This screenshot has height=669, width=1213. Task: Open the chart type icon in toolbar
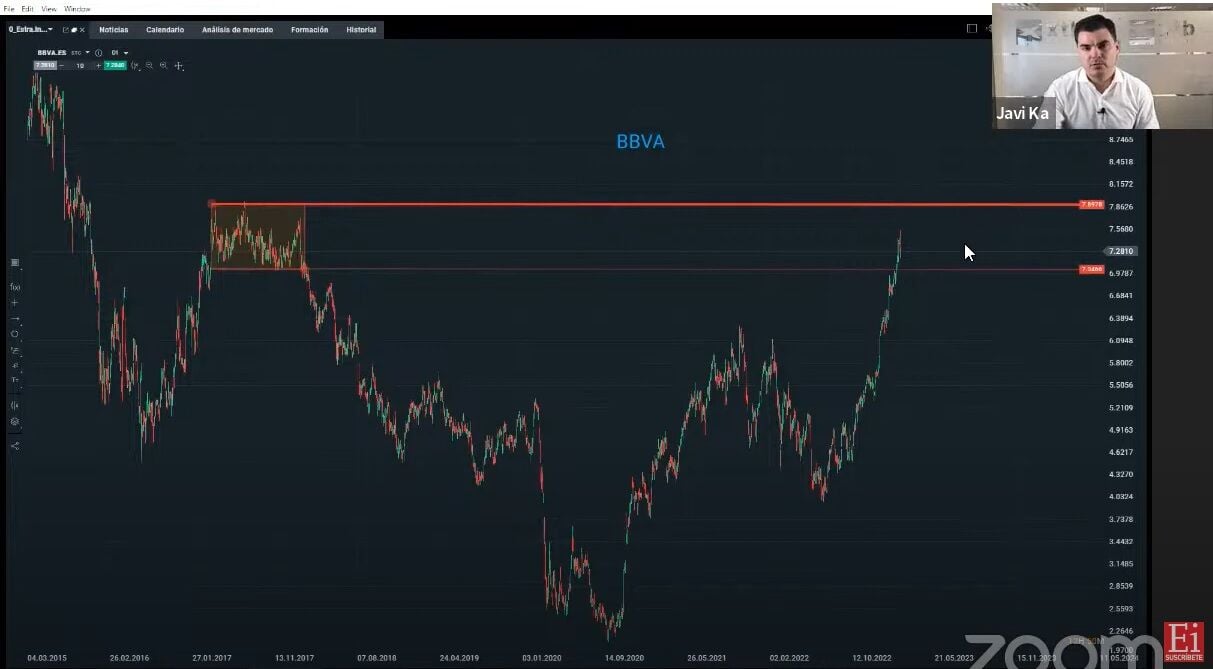pos(136,65)
